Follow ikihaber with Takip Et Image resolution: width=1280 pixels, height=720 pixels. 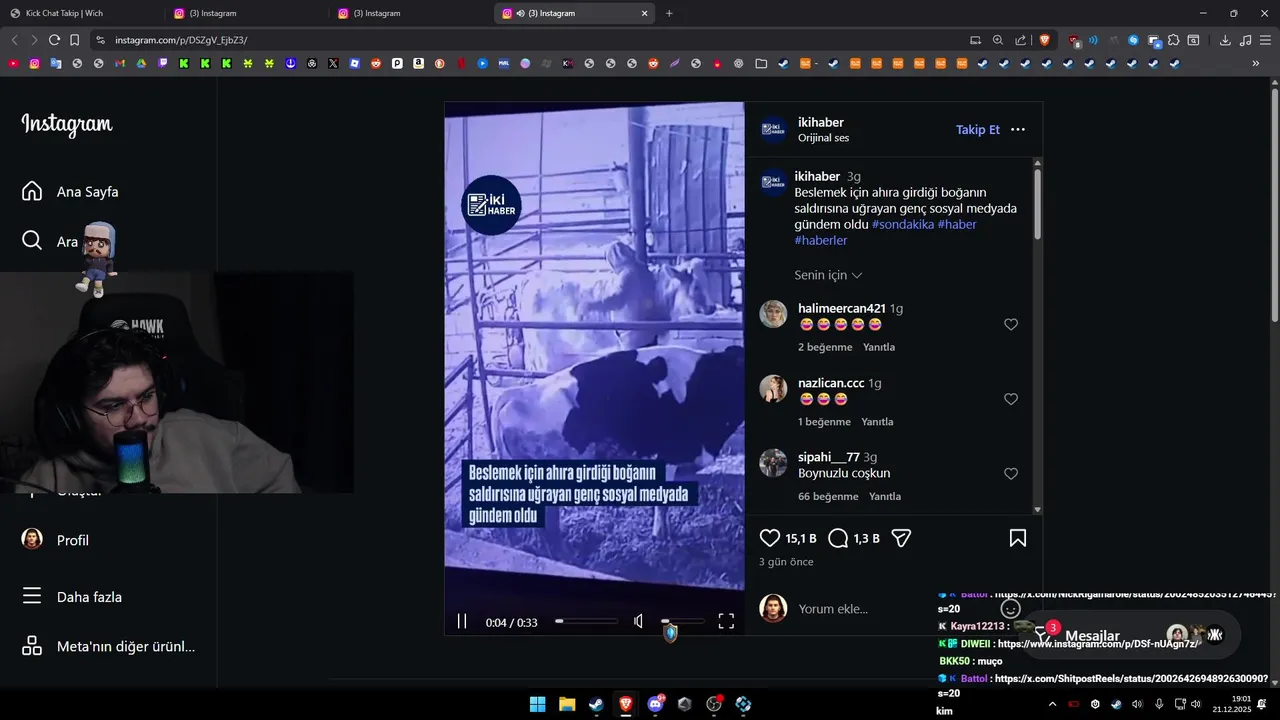pos(977,130)
